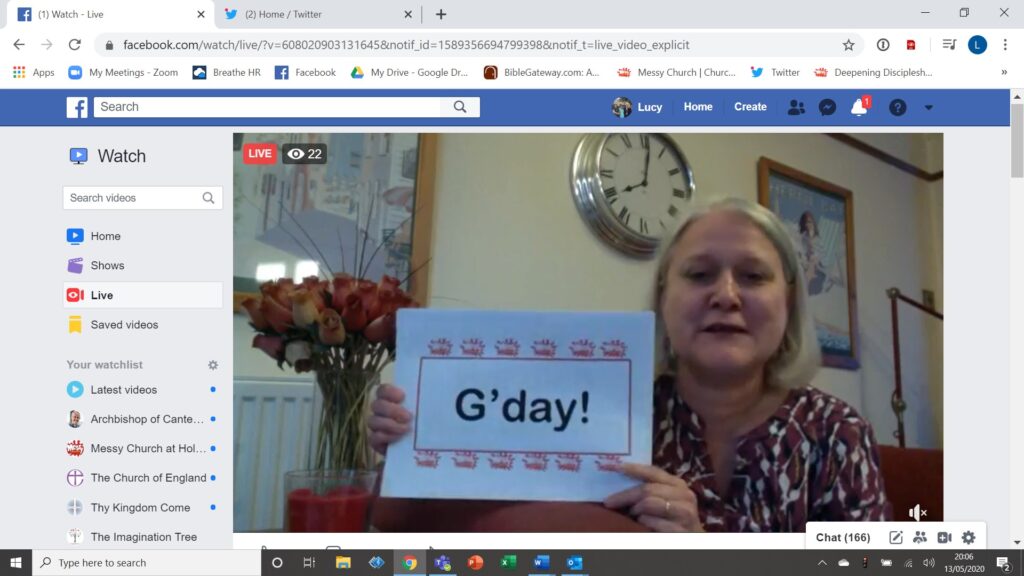Unmute the live video sound
Image resolution: width=1024 pixels, height=576 pixels.
(x=917, y=512)
